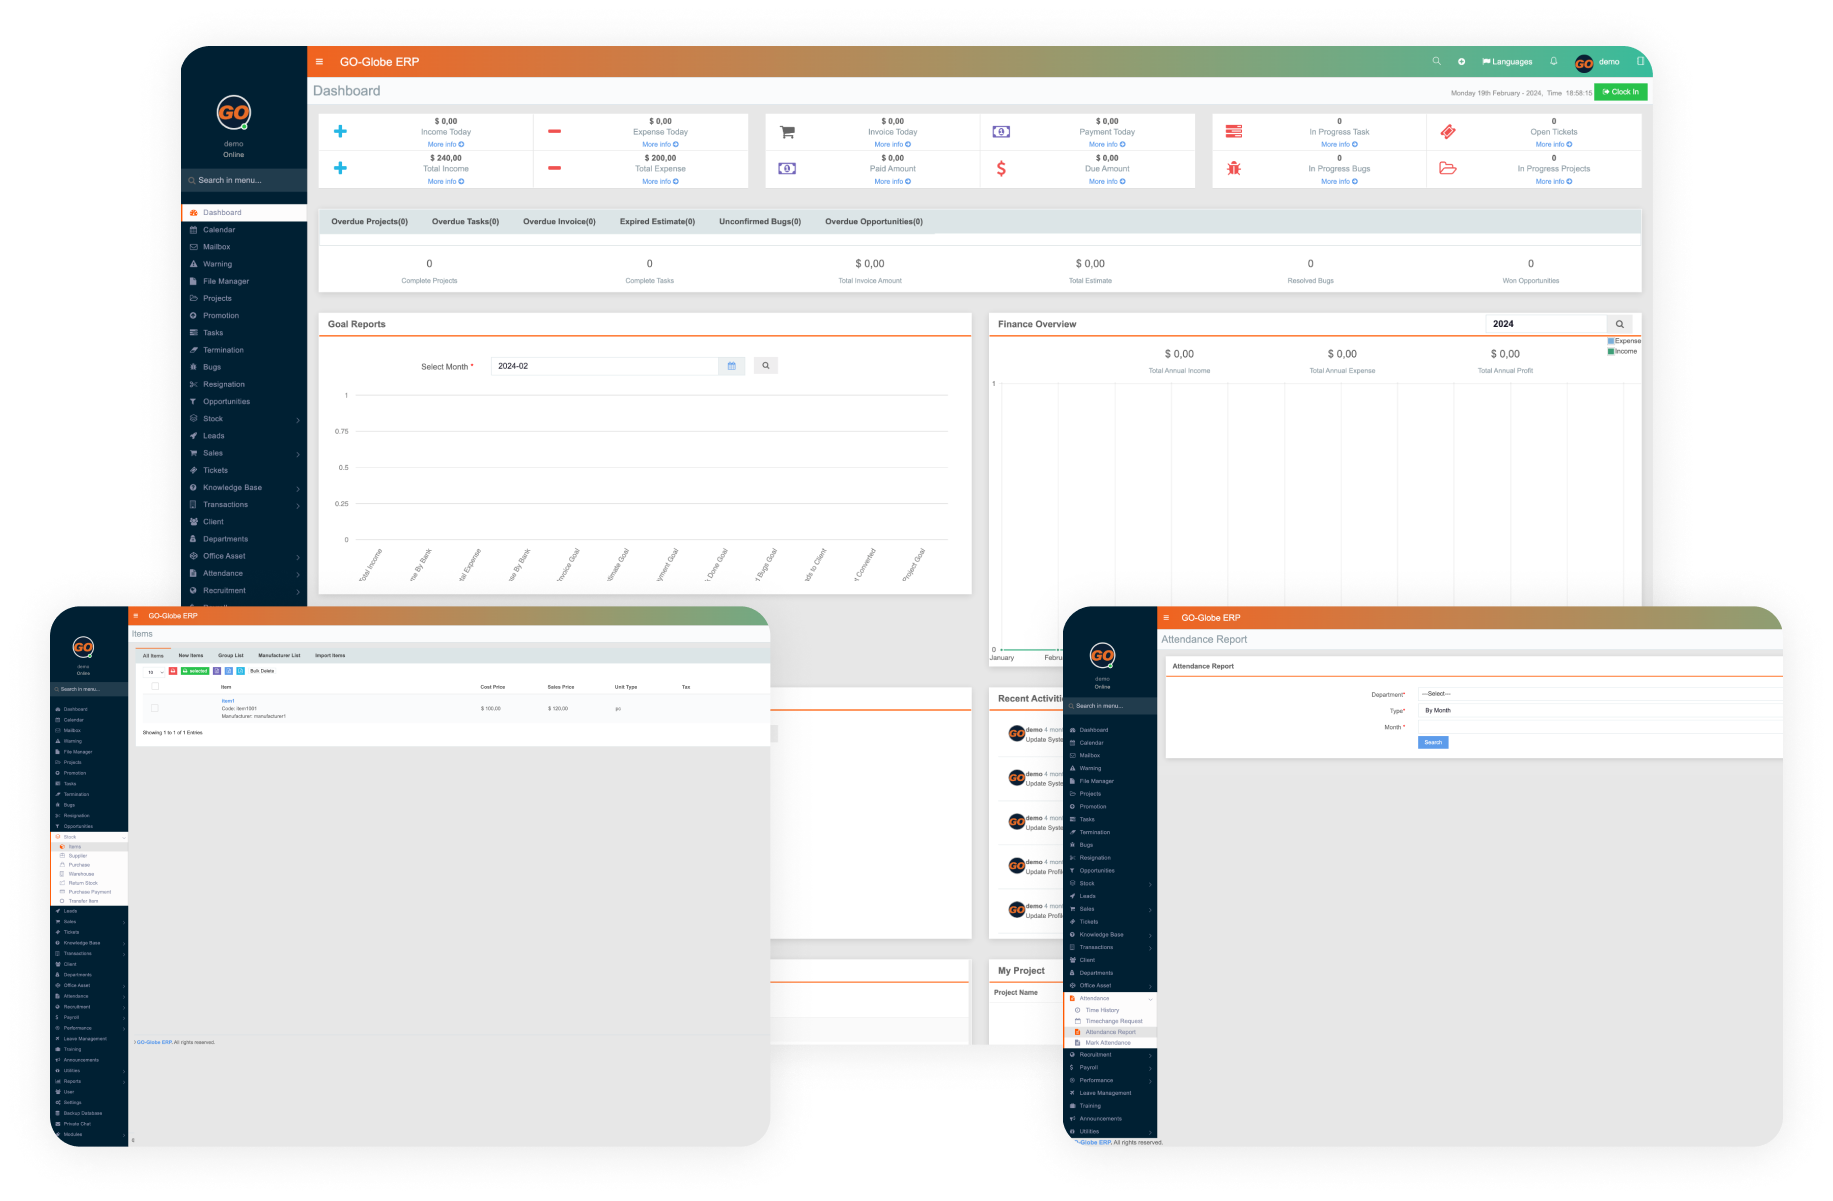Click the red ticket icon for Open Tickets
The image size is (1833, 1201).
pos(1447,132)
